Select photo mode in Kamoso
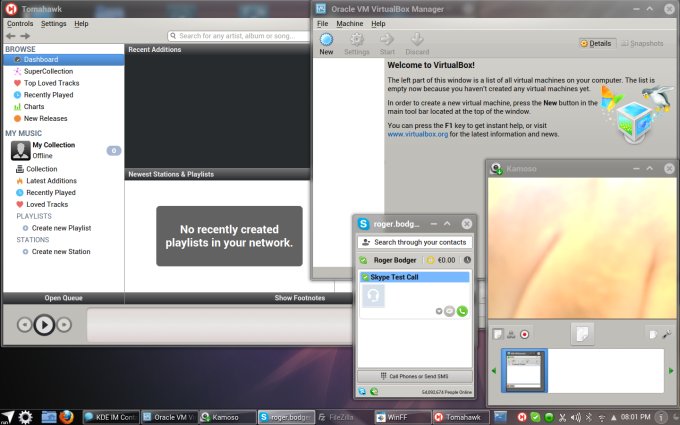The width and height of the screenshot is (680, 425). [498, 334]
